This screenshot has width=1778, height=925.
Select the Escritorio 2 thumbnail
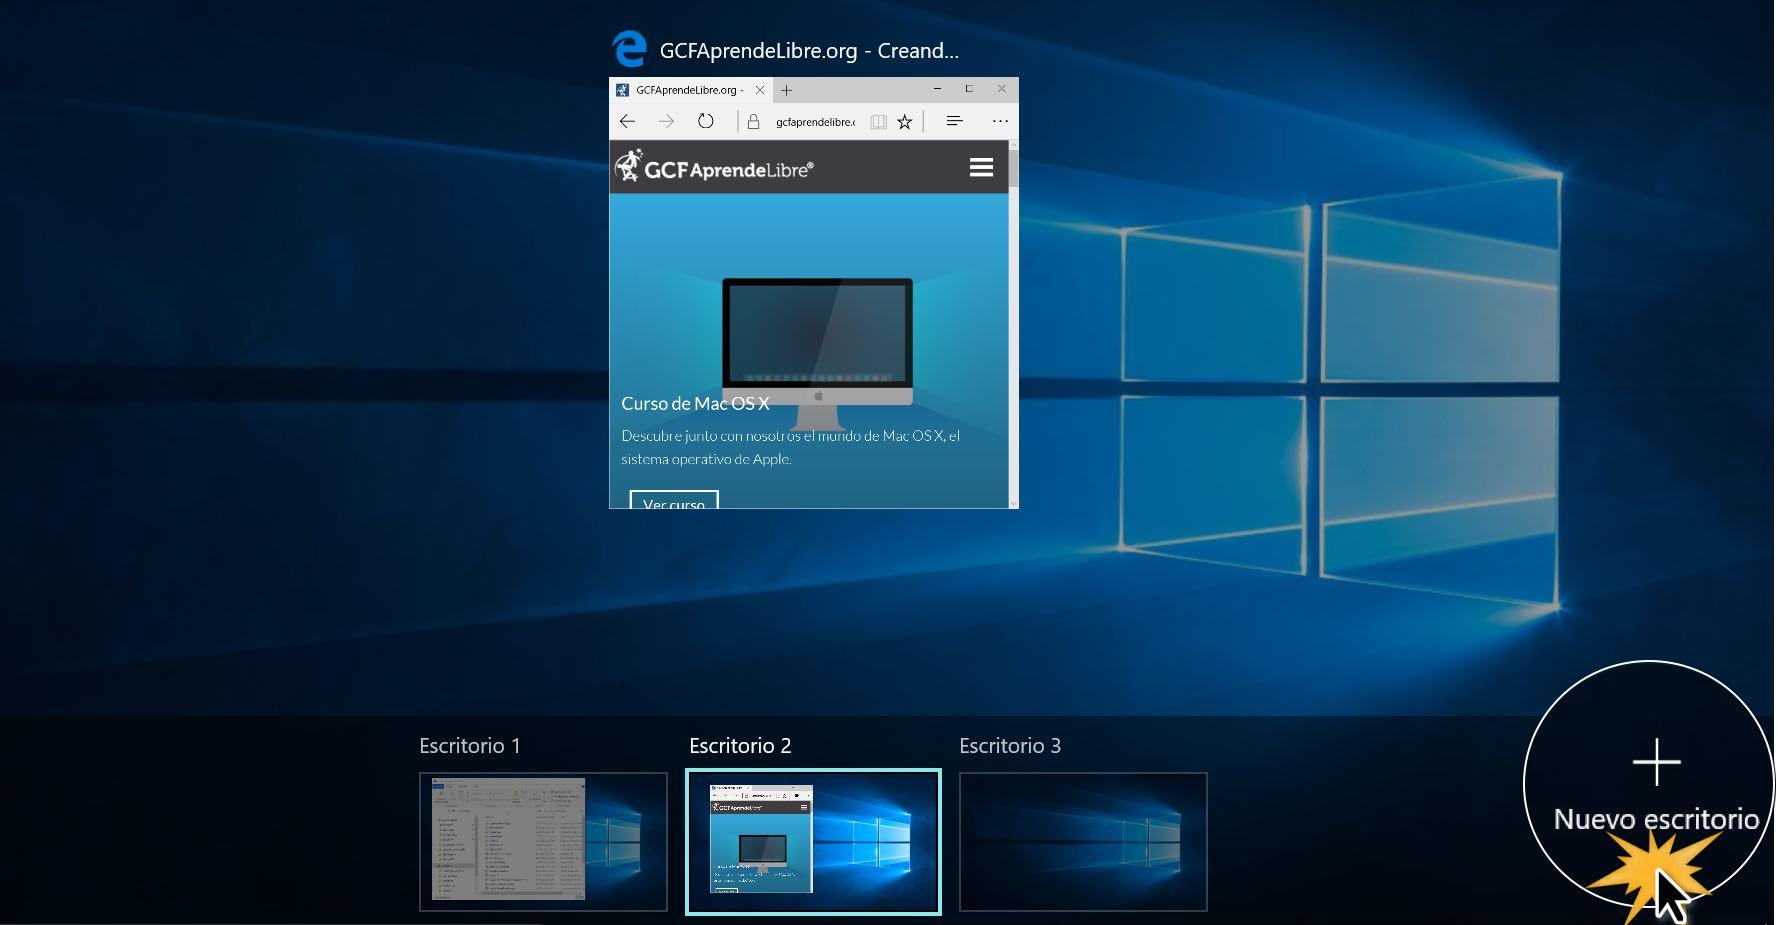(813, 842)
